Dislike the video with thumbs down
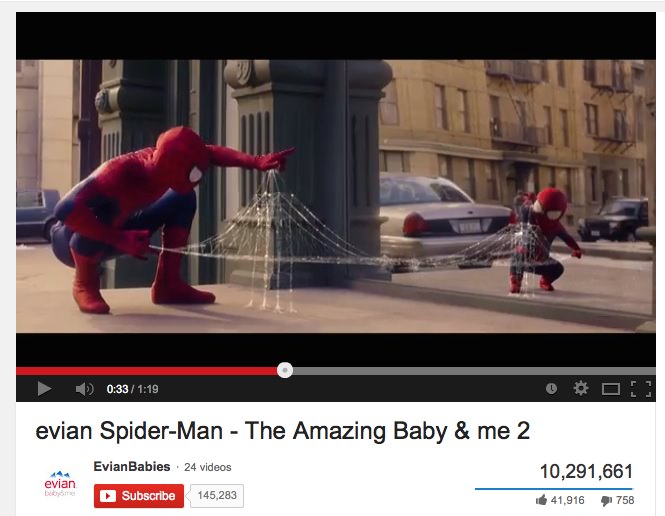The width and height of the screenshot is (665, 516). [x=606, y=501]
